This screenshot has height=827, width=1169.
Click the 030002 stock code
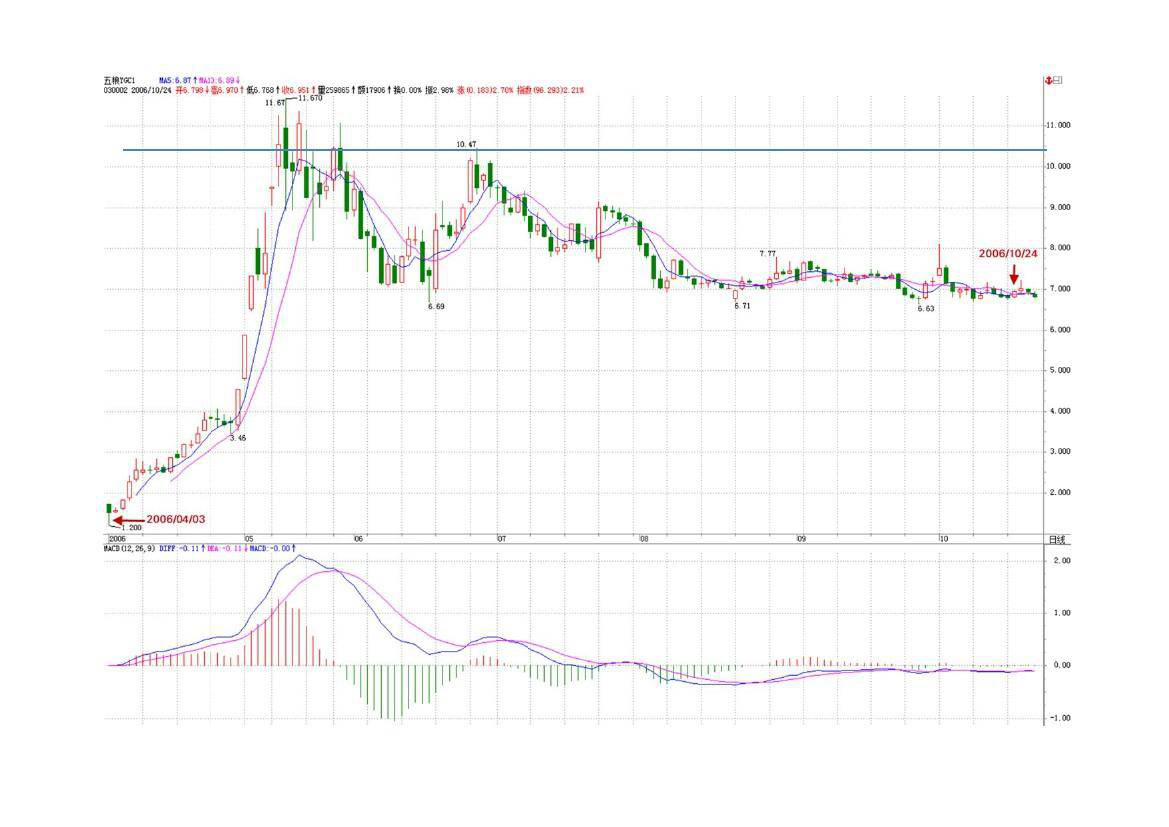(x=115, y=90)
